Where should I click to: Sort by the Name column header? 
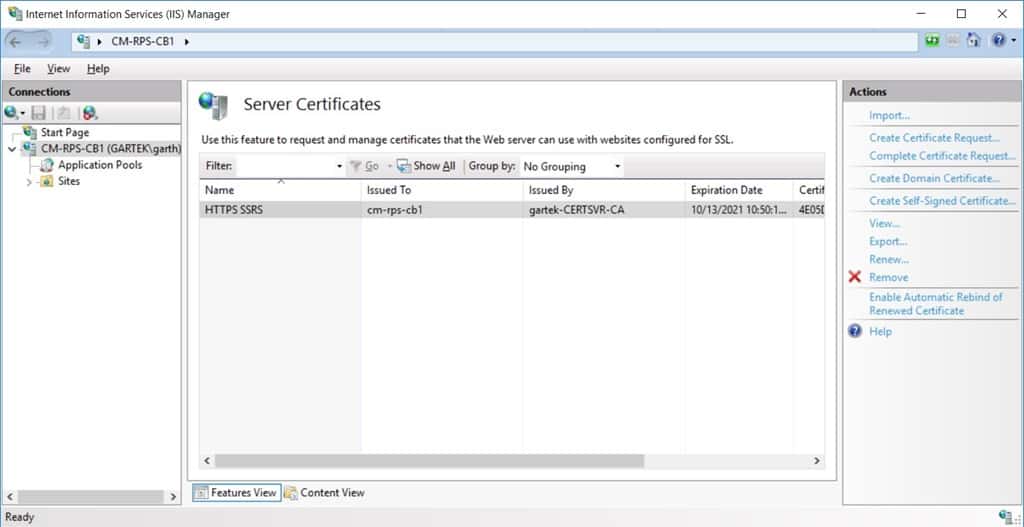[280, 190]
